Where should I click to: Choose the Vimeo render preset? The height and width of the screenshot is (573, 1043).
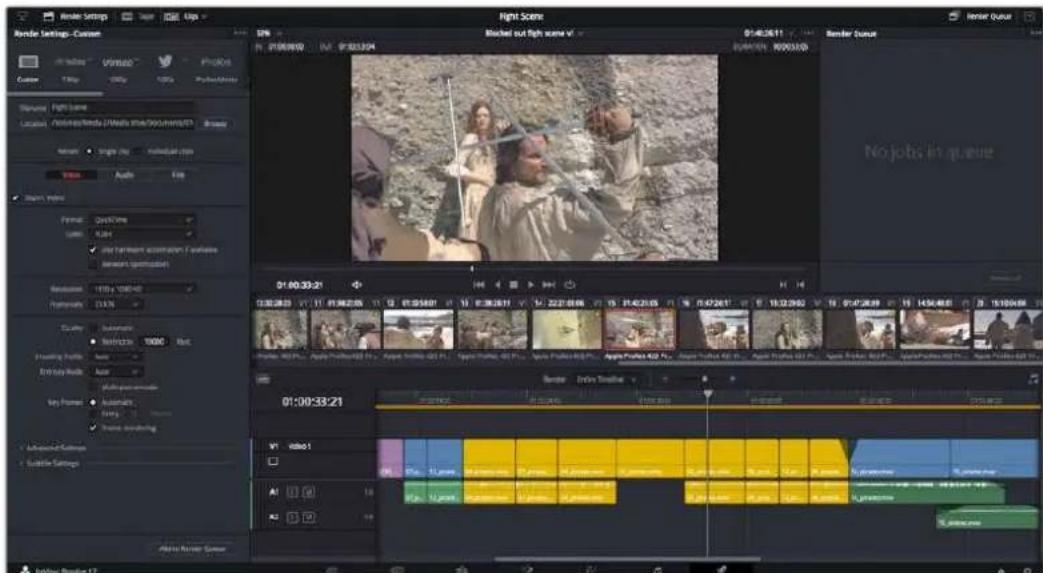[x=118, y=62]
